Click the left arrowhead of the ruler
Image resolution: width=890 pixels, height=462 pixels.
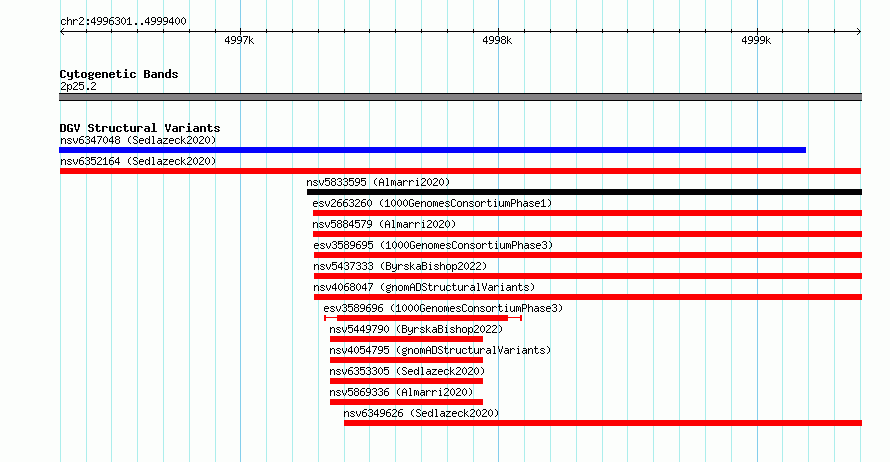[62, 32]
